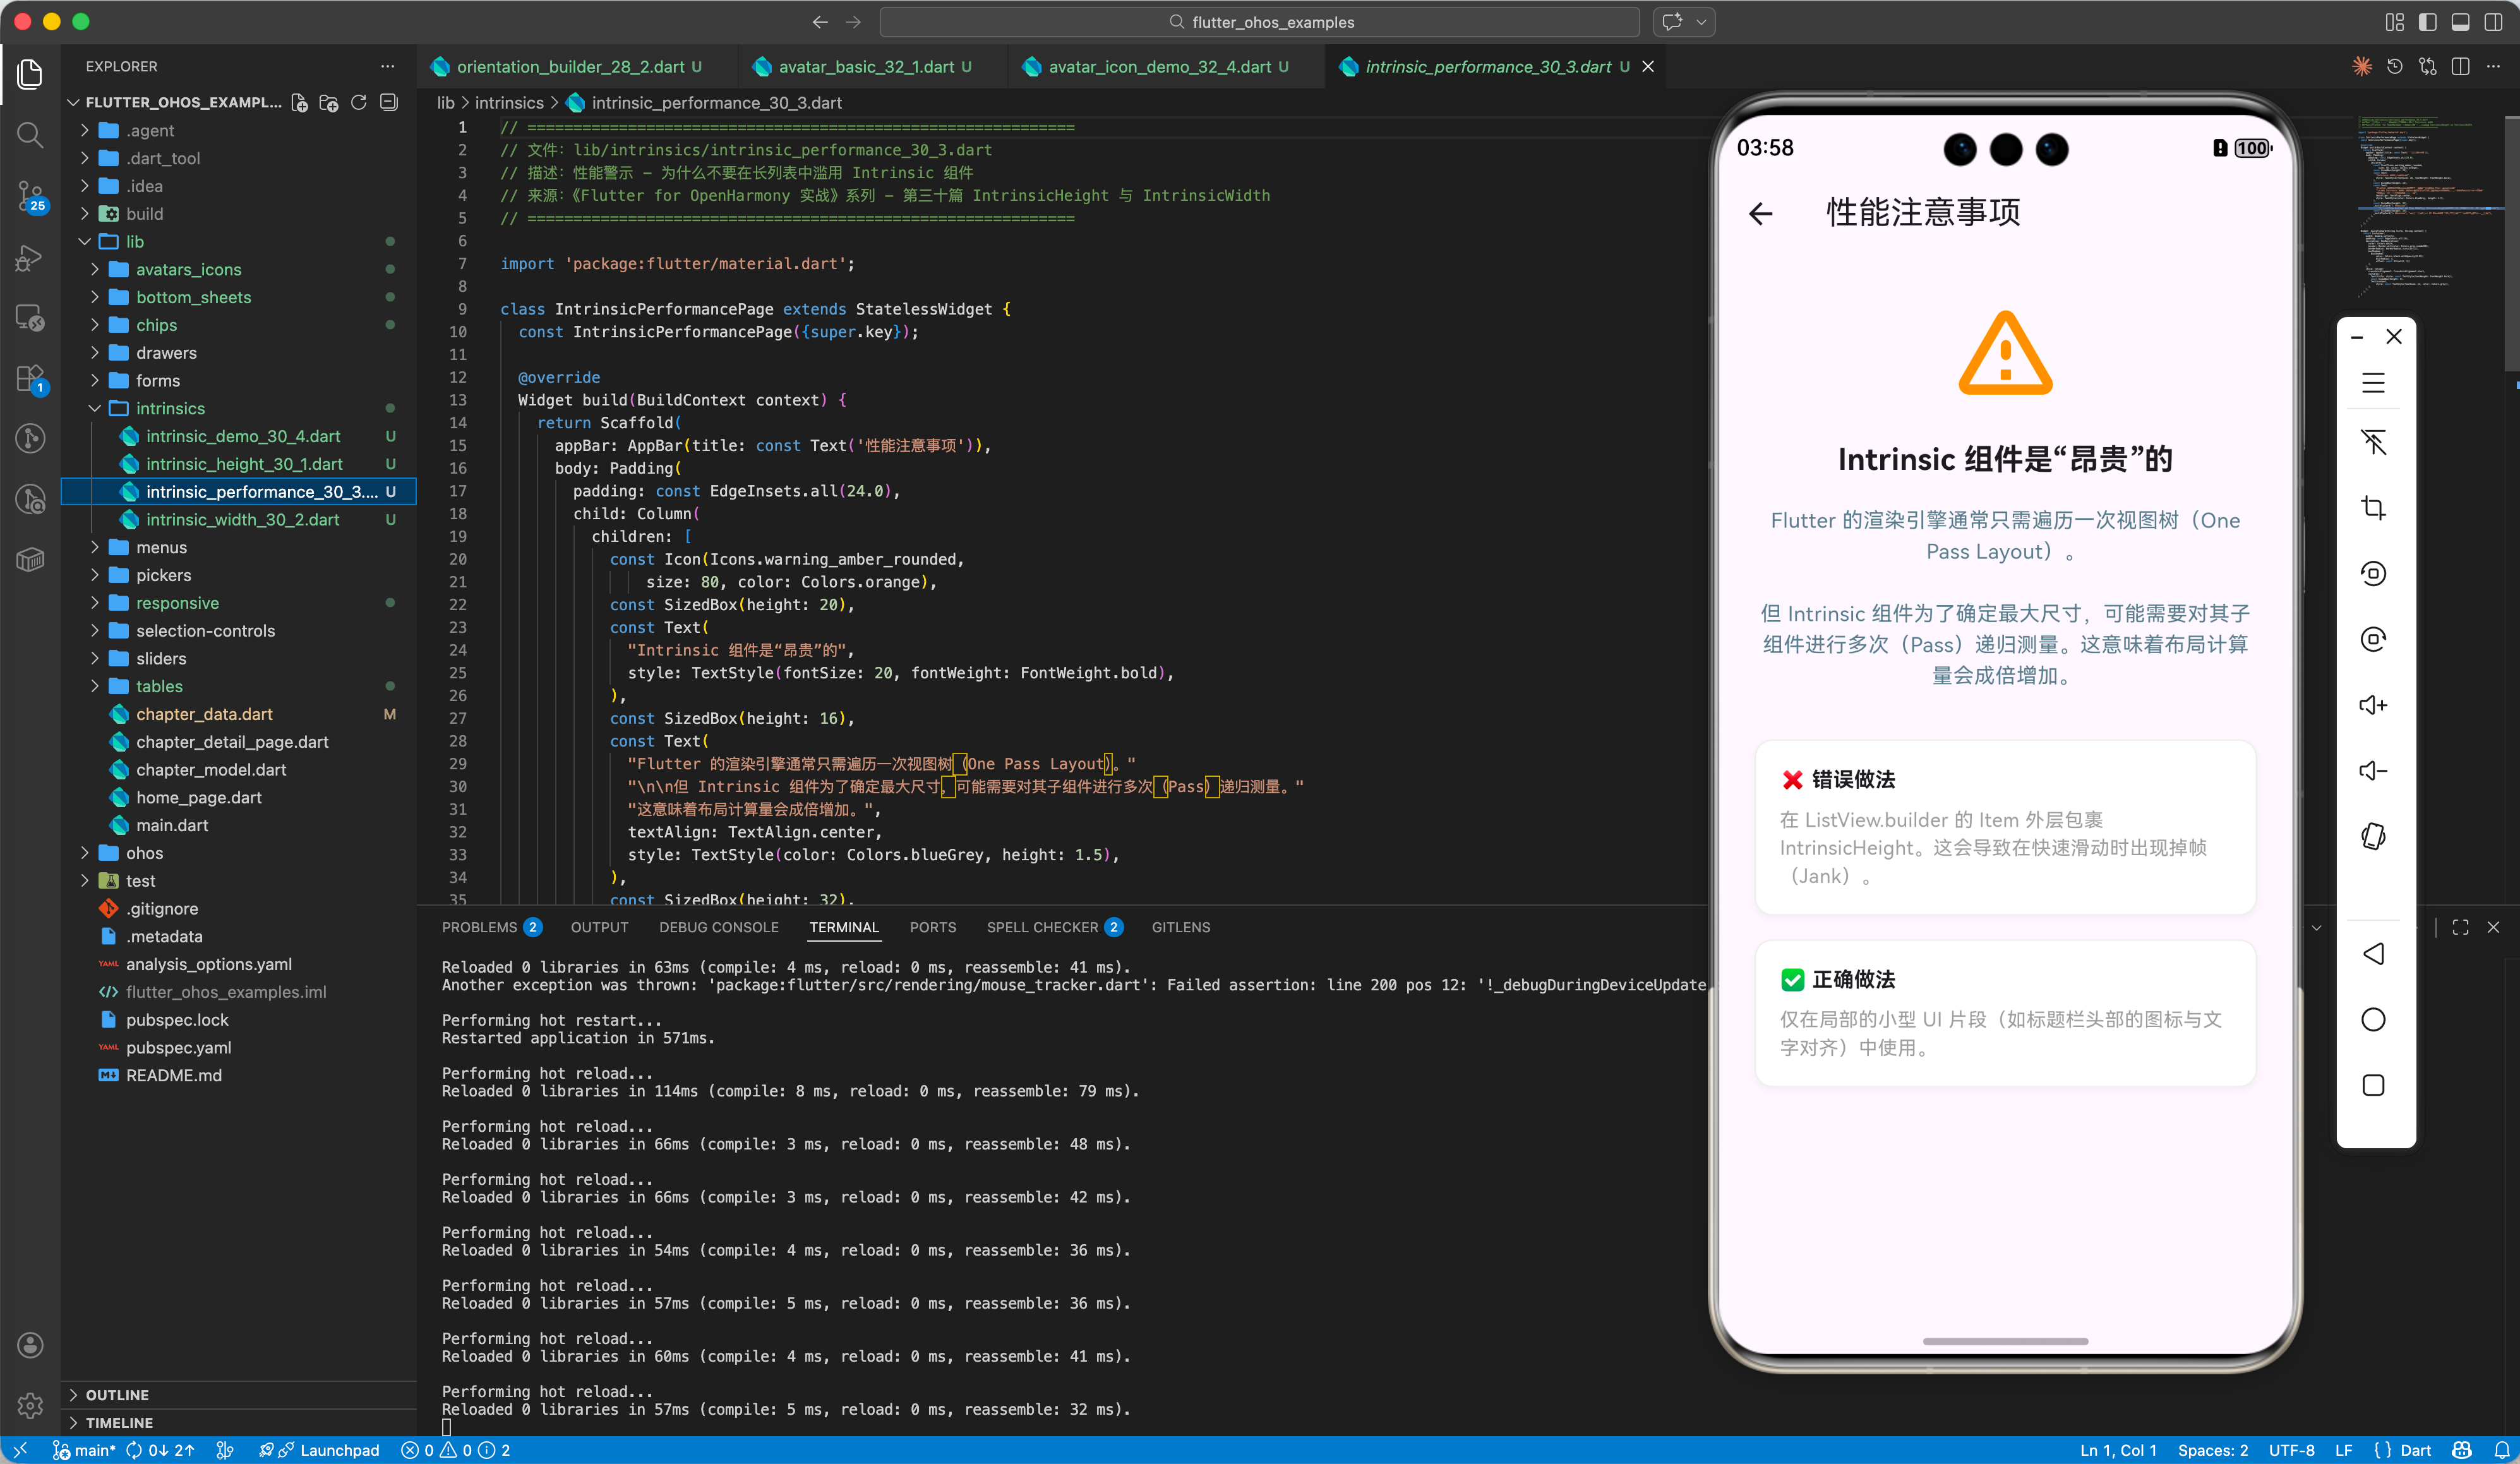Screen dimensions: 2520x1464
Task: Tap the back arrow in app bar
Action: point(1761,213)
